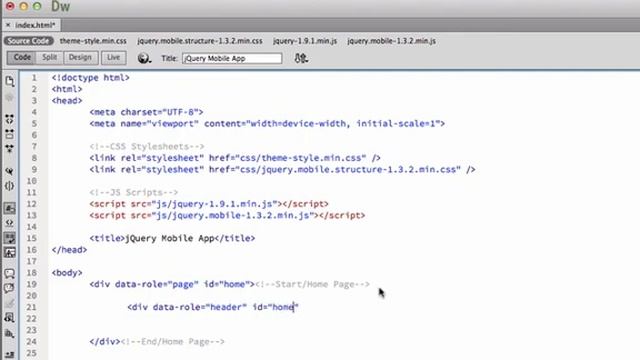Screen dimensions: 640x360
Task: Click the Recent Snippets icon
Action: coord(9,318)
